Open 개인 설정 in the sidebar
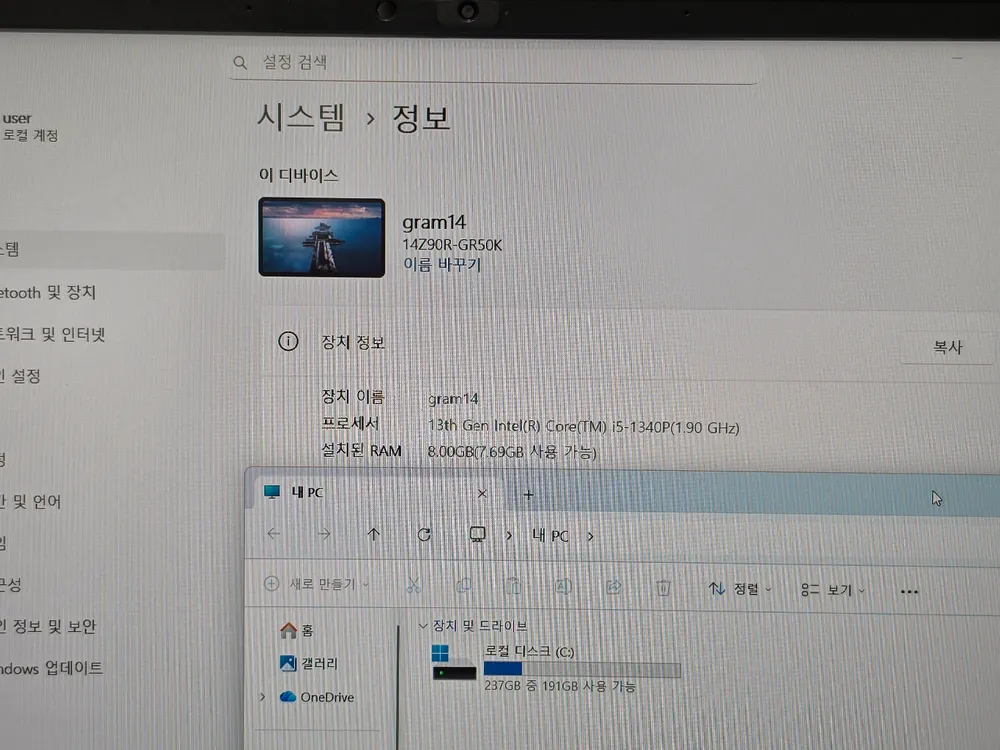Viewport: 1000px width, 750px height. pyautogui.click(x=20, y=376)
